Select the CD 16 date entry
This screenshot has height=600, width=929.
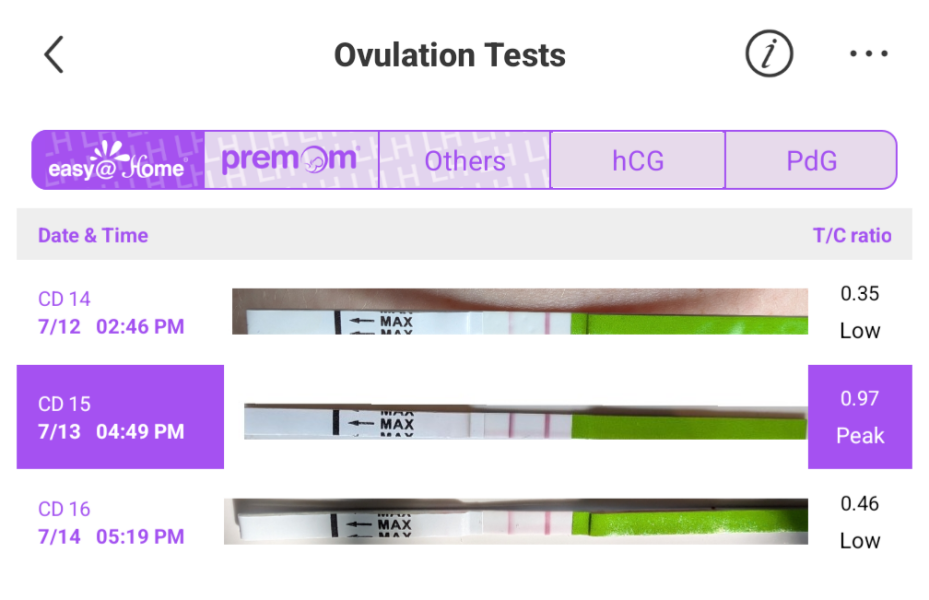pyautogui.click(x=111, y=523)
